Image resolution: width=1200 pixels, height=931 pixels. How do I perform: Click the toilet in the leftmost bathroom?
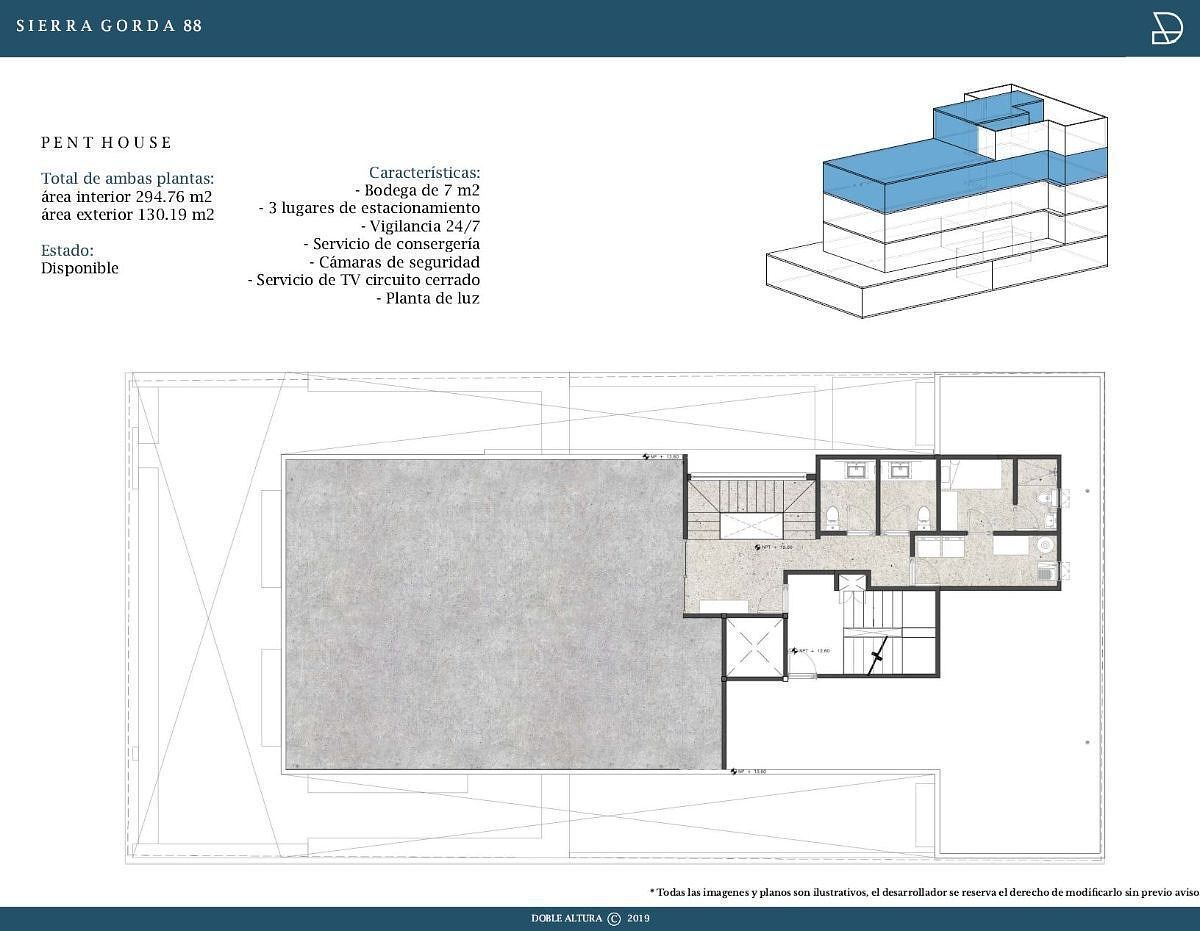click(832, 516)
